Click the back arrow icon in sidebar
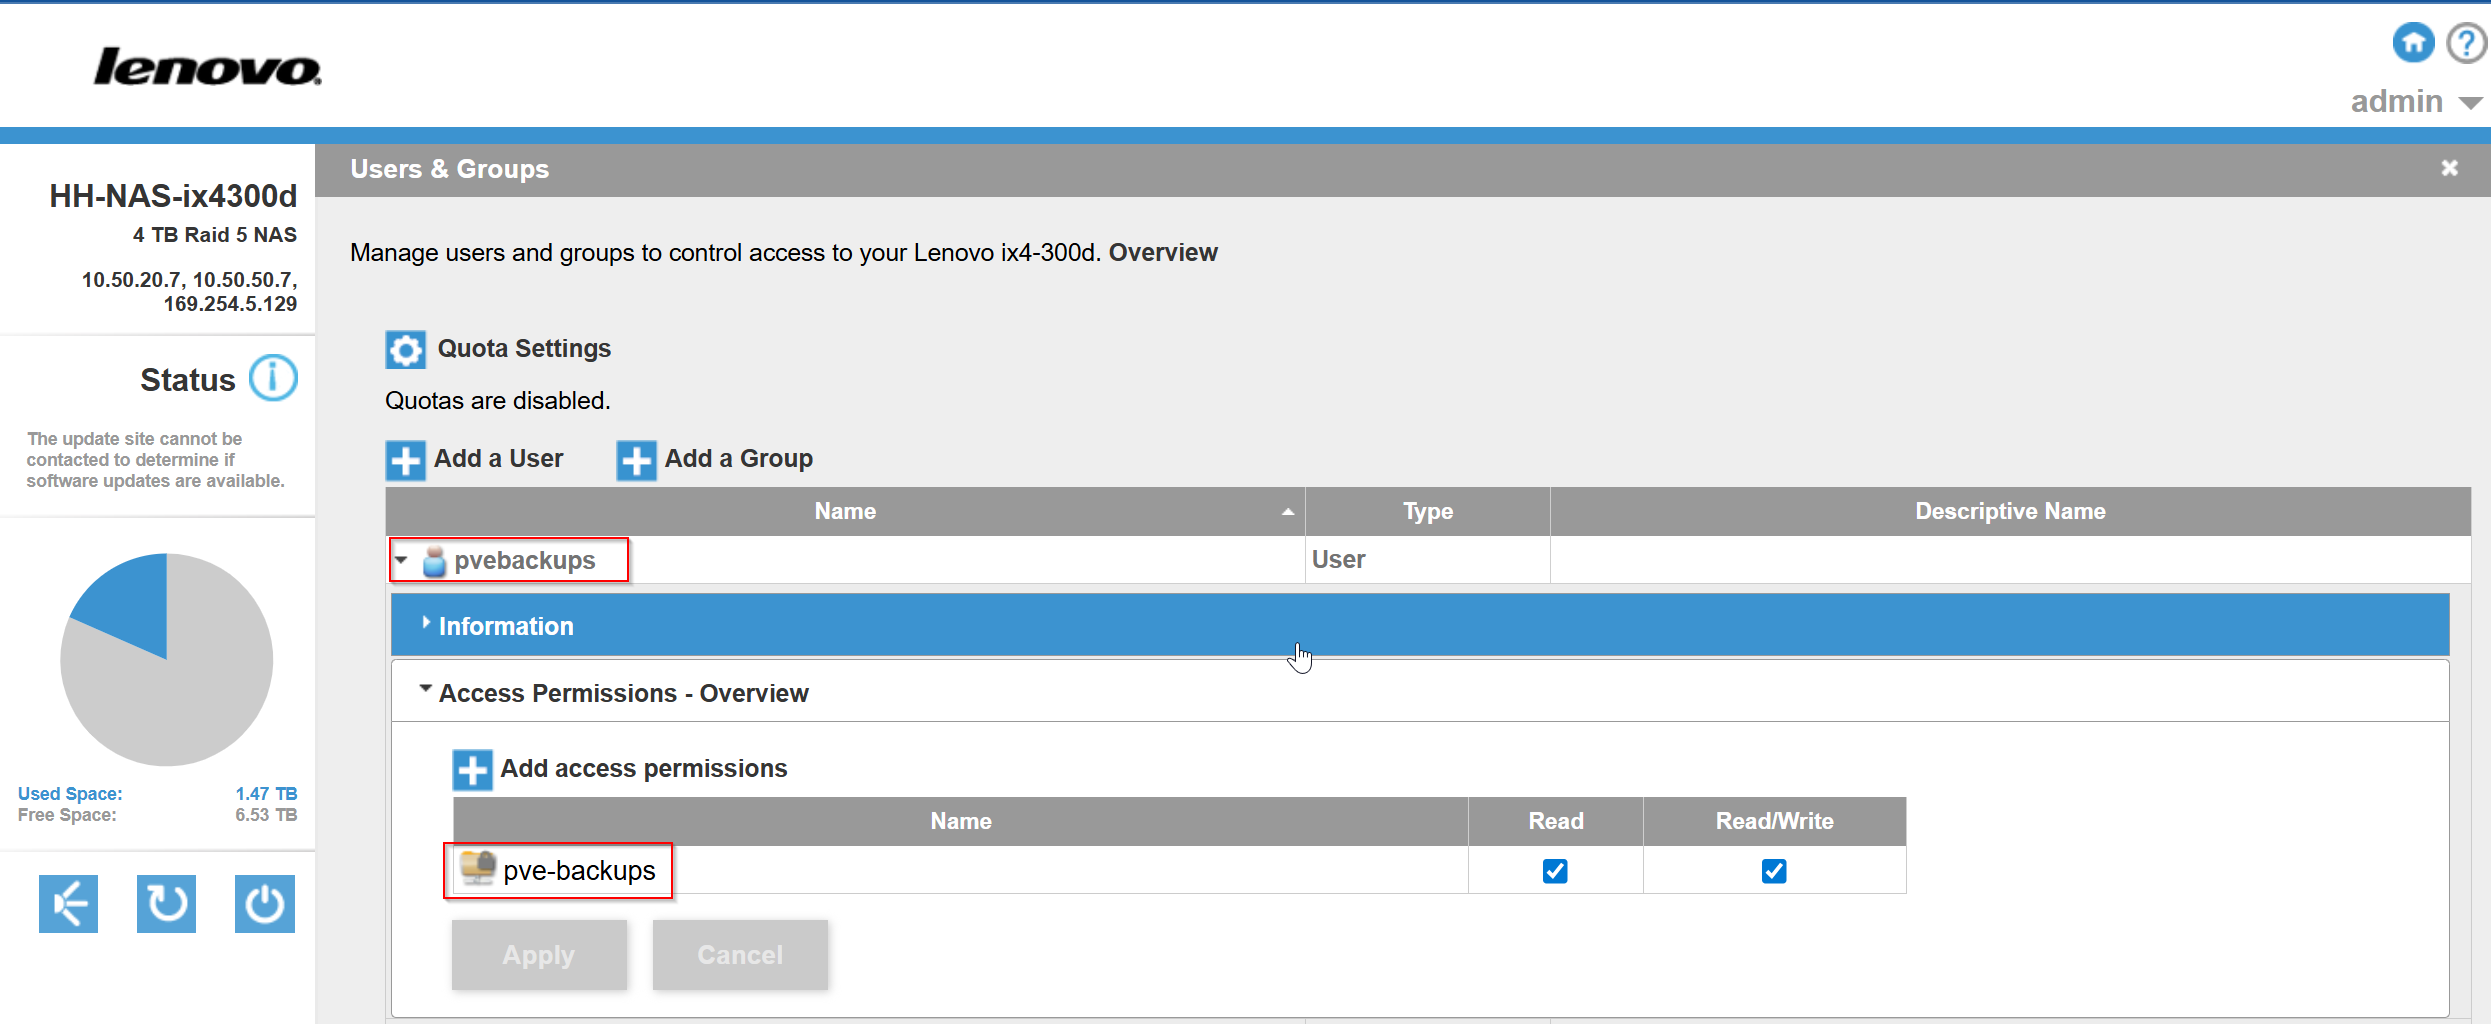The width and height of the screenshot is (2491, 1024). click(68, 904)
